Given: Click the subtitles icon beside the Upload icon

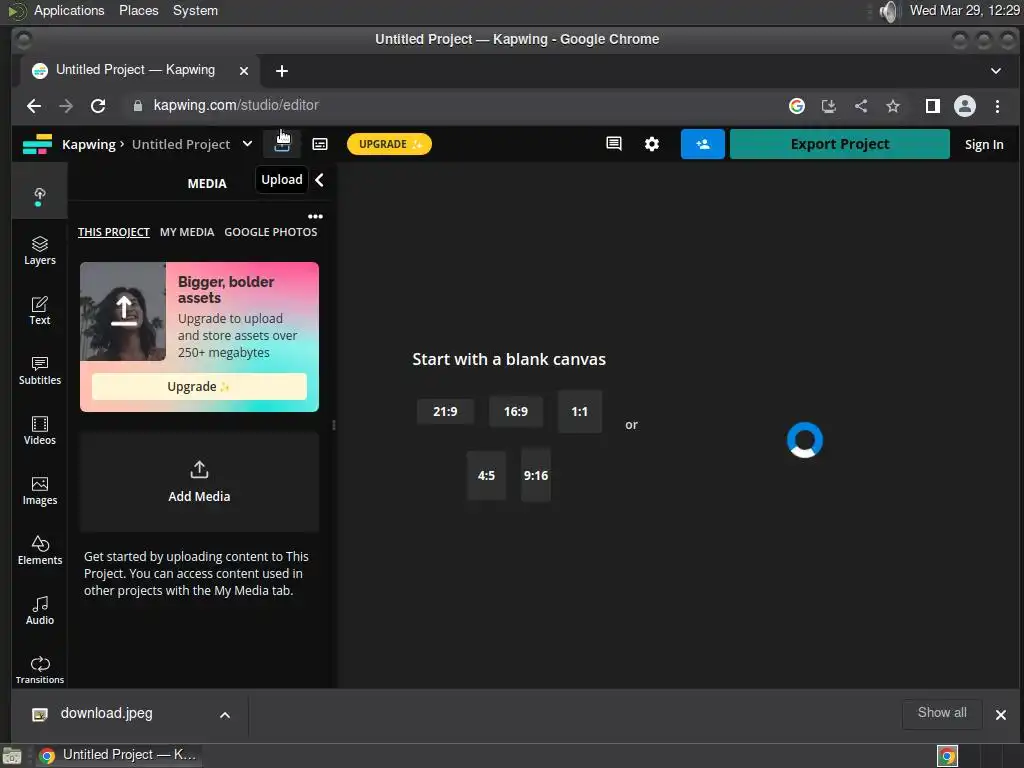Looking at the screenshot, I should (x=320, y=144).
